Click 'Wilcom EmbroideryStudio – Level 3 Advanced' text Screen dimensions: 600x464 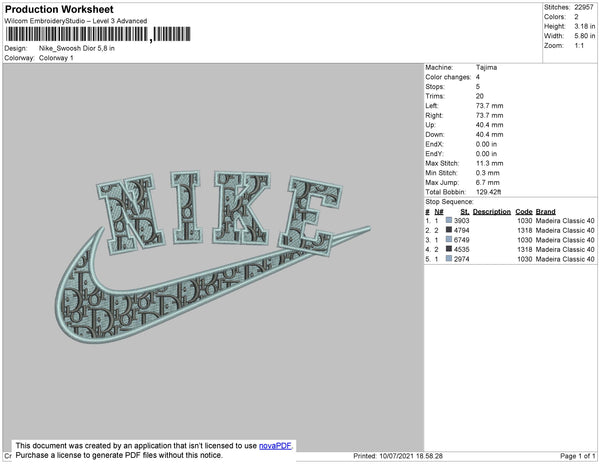tap(76, 21)
